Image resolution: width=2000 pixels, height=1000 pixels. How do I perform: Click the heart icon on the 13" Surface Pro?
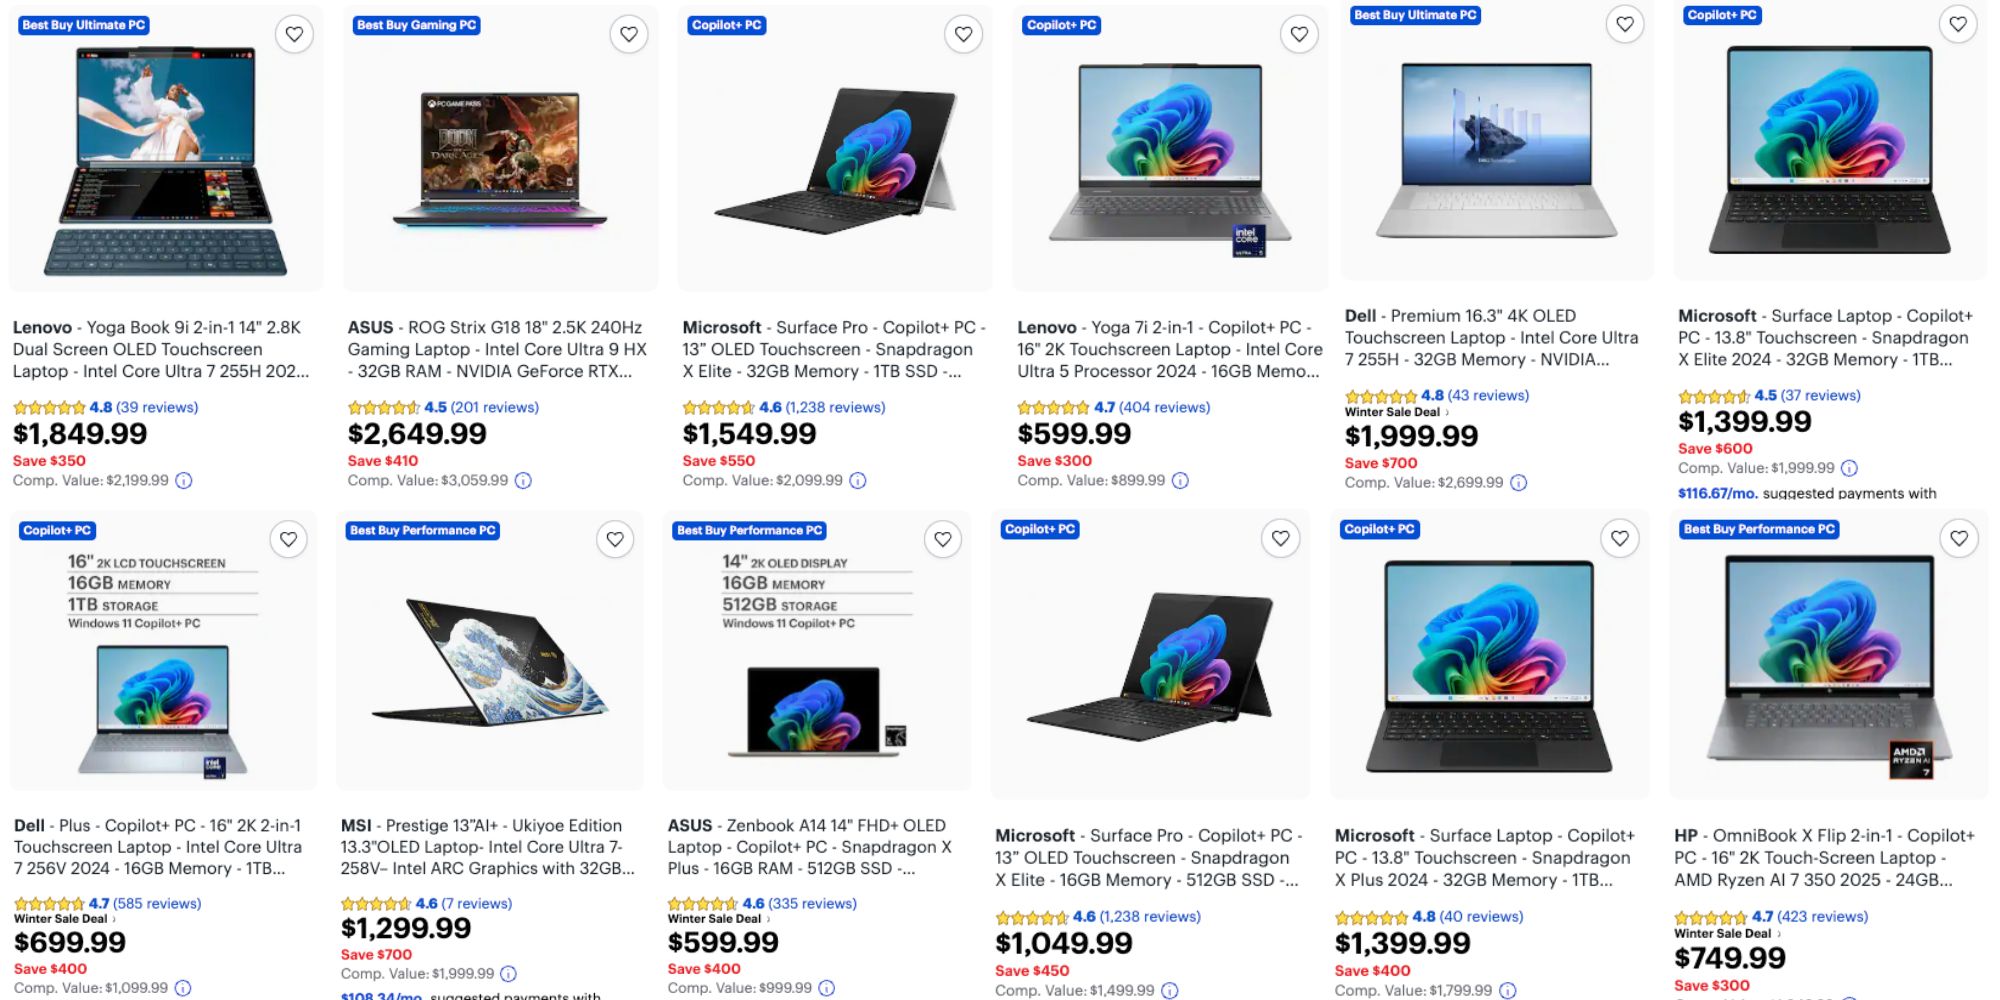click(962, 34)
